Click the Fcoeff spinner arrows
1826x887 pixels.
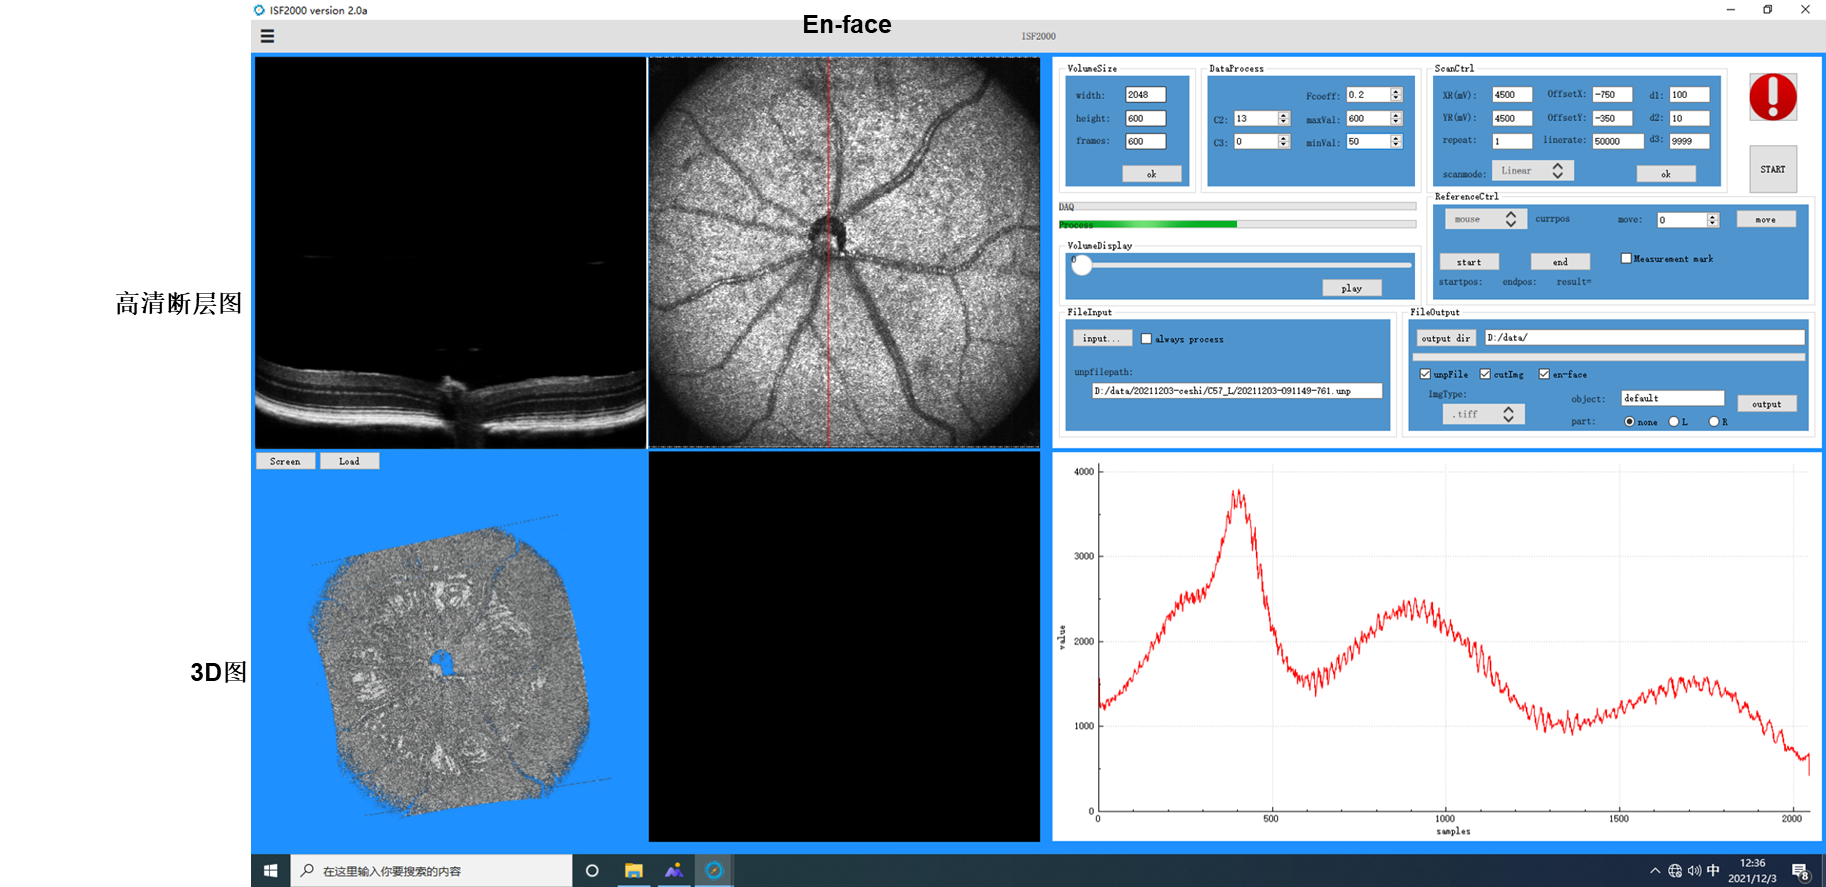click(1396, 95)
